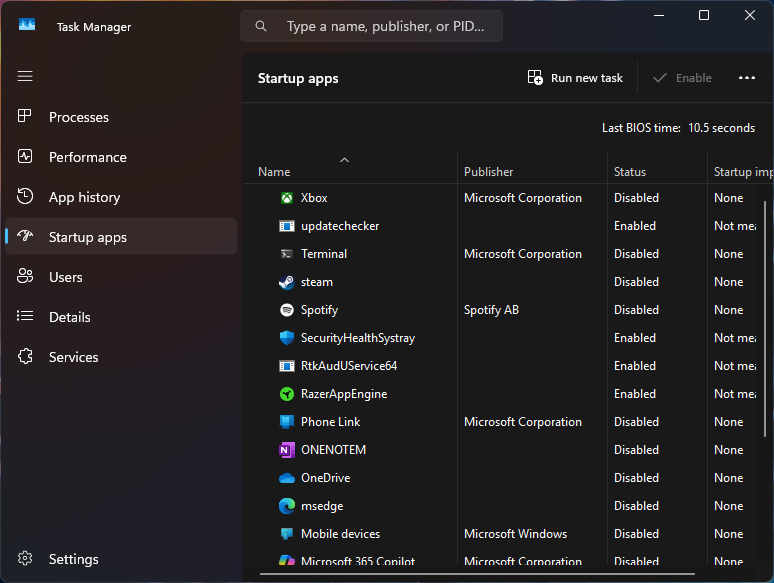Click the Details list icon

tap(25, 316)
